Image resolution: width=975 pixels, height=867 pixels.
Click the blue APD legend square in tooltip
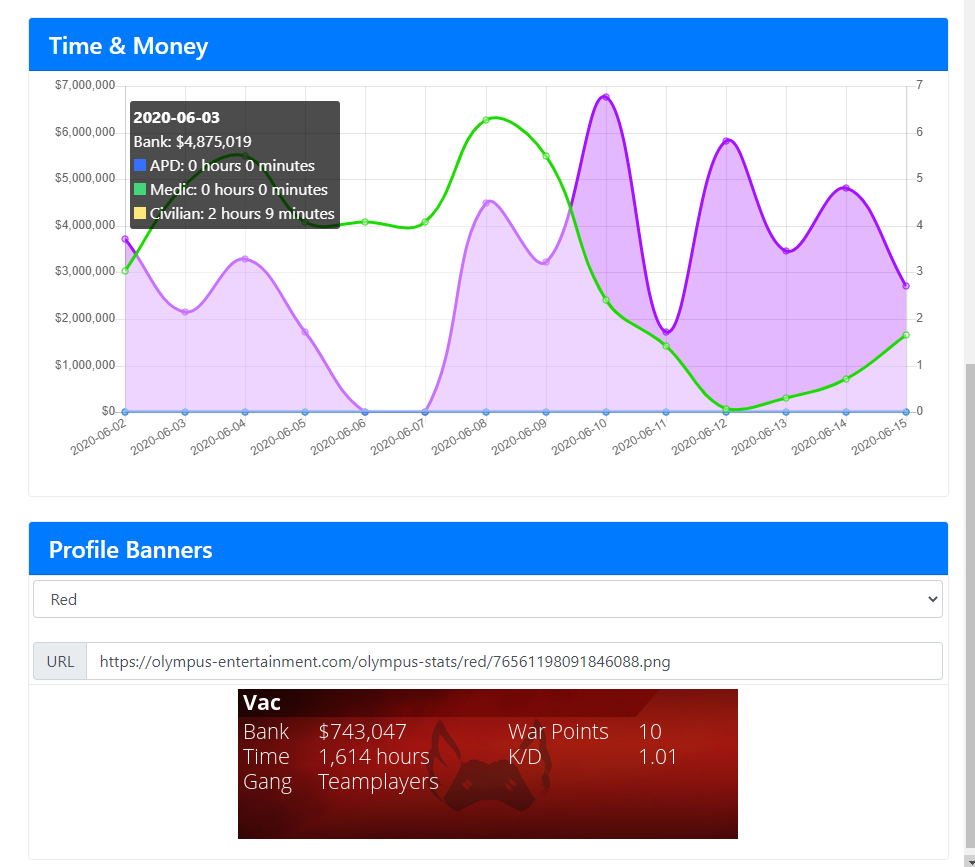(x=140, y=165)
